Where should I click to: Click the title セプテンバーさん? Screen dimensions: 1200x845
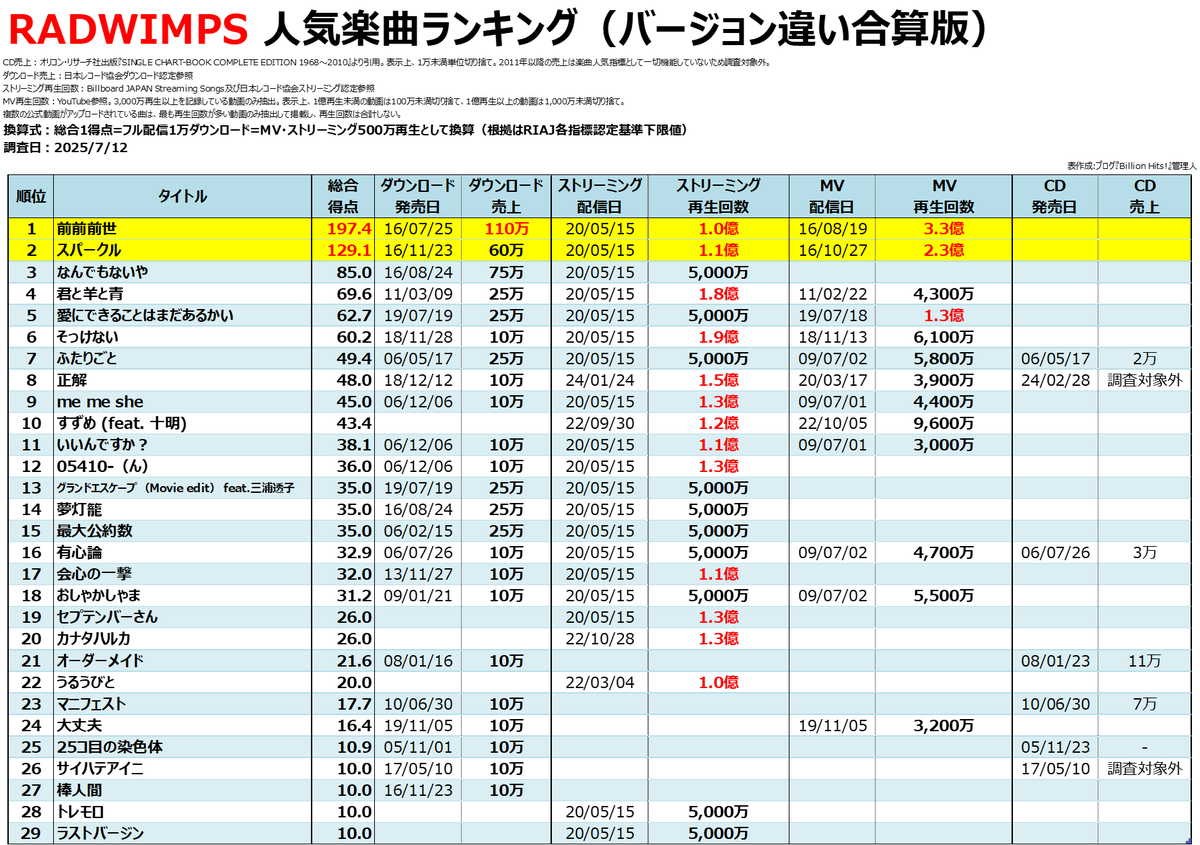(109, 616)
